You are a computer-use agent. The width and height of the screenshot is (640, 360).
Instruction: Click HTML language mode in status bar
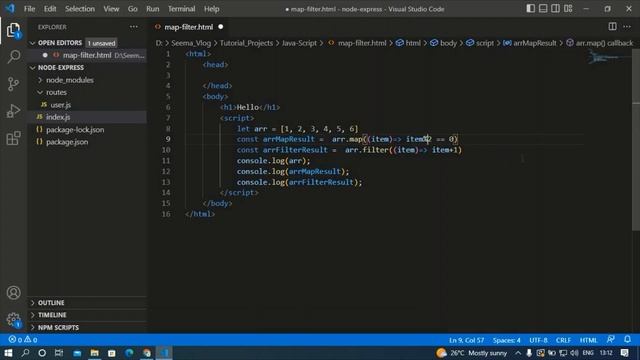[588, 340]
